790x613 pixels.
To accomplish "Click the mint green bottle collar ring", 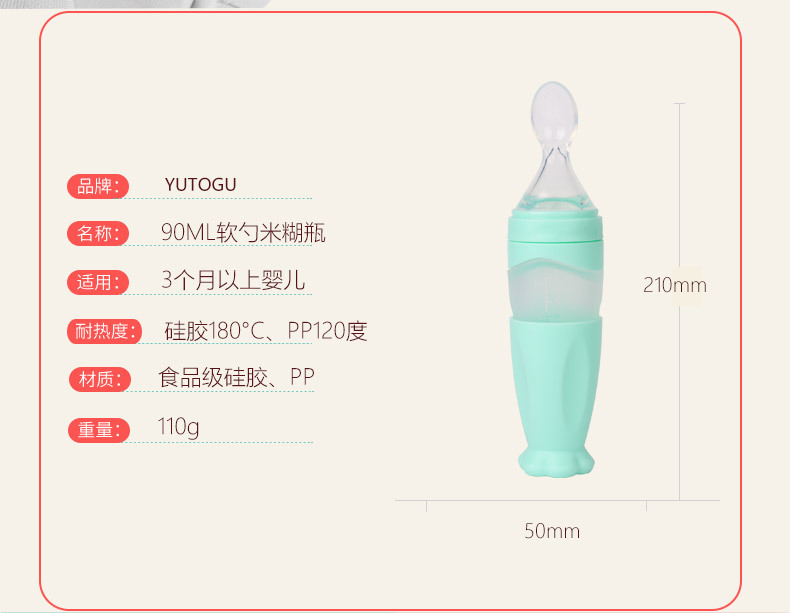I will point(555,228).
